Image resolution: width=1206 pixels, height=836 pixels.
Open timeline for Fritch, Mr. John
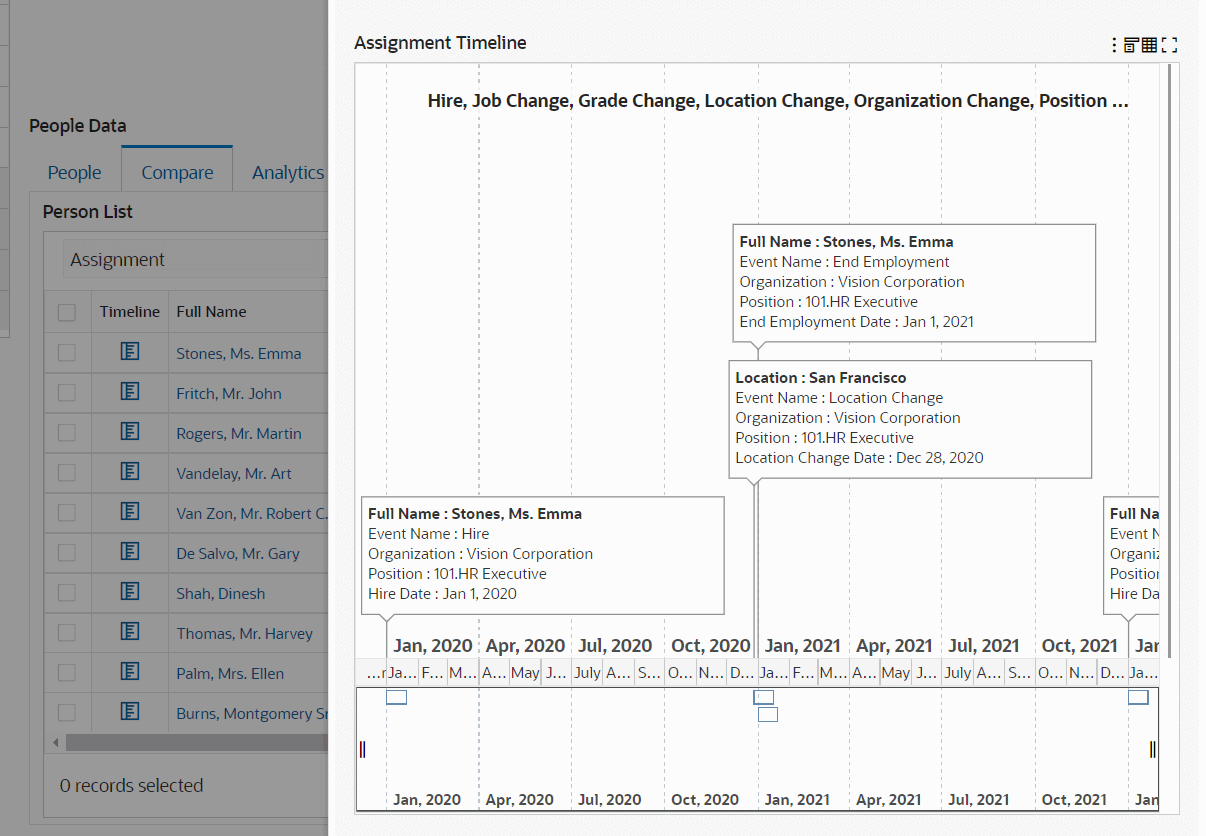[x=130, y=391]
